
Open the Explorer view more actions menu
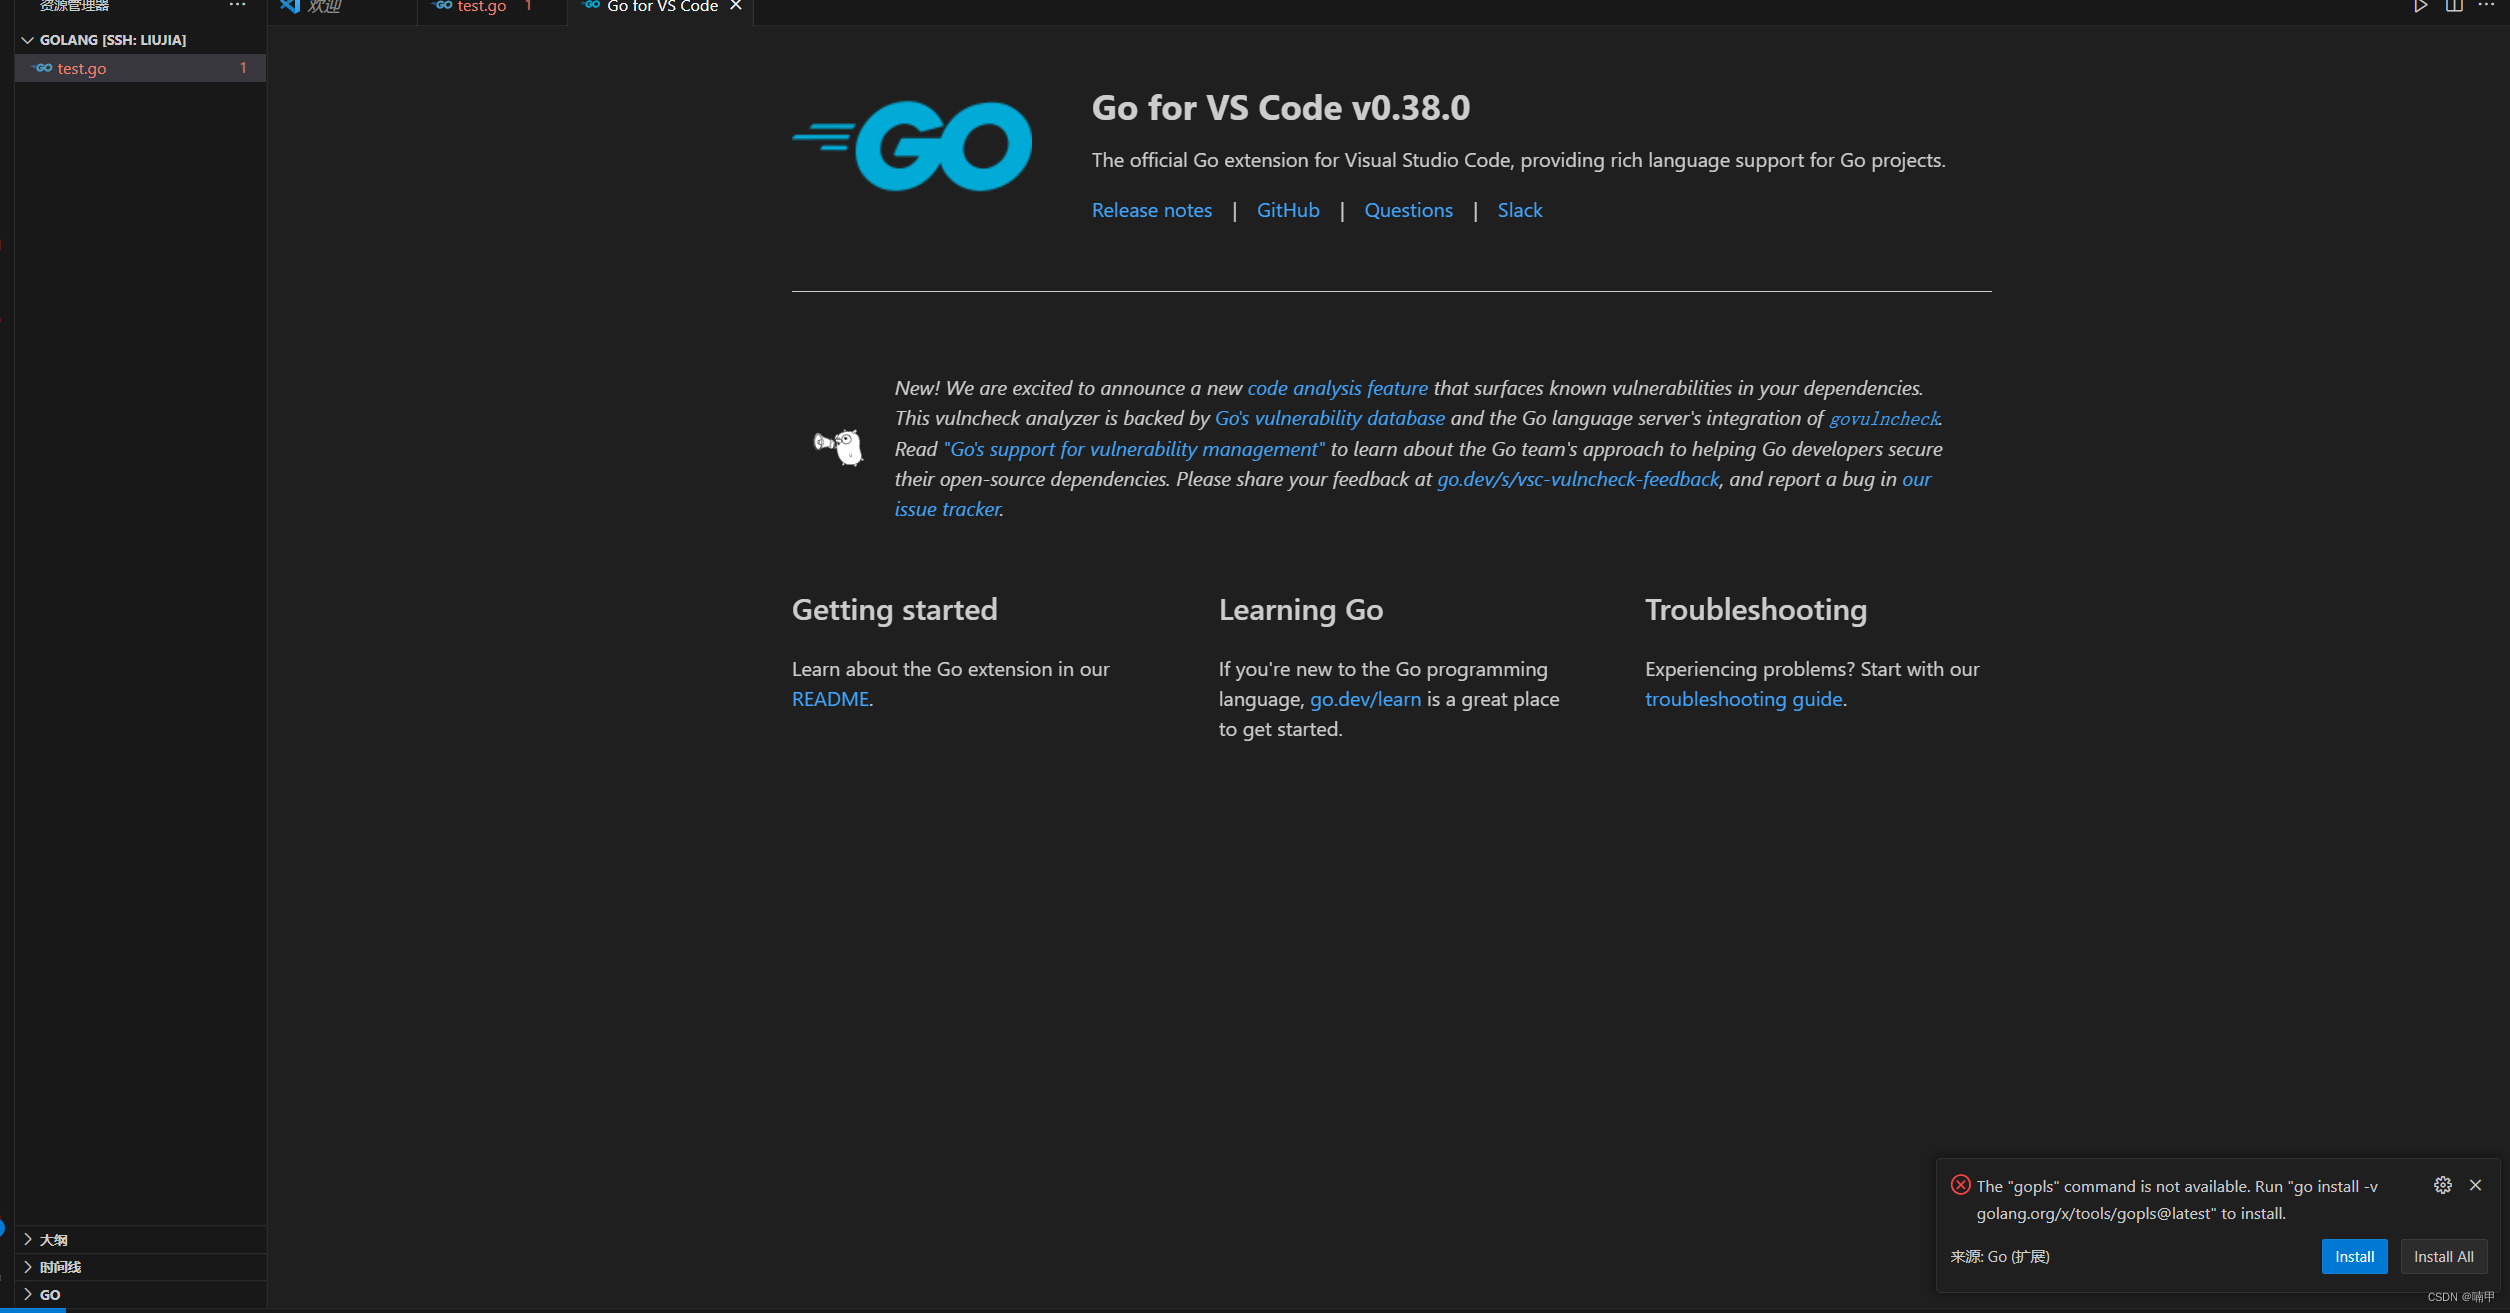tap(236, 5)
